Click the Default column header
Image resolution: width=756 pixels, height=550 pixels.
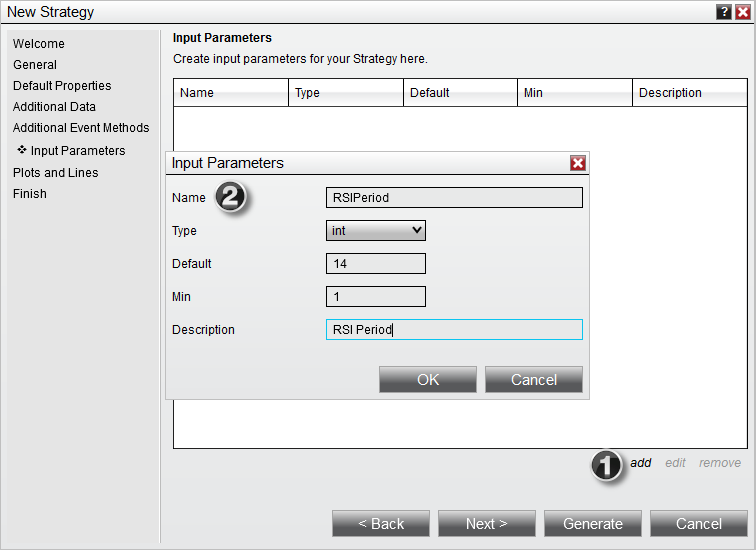click(x=460, y=93)
